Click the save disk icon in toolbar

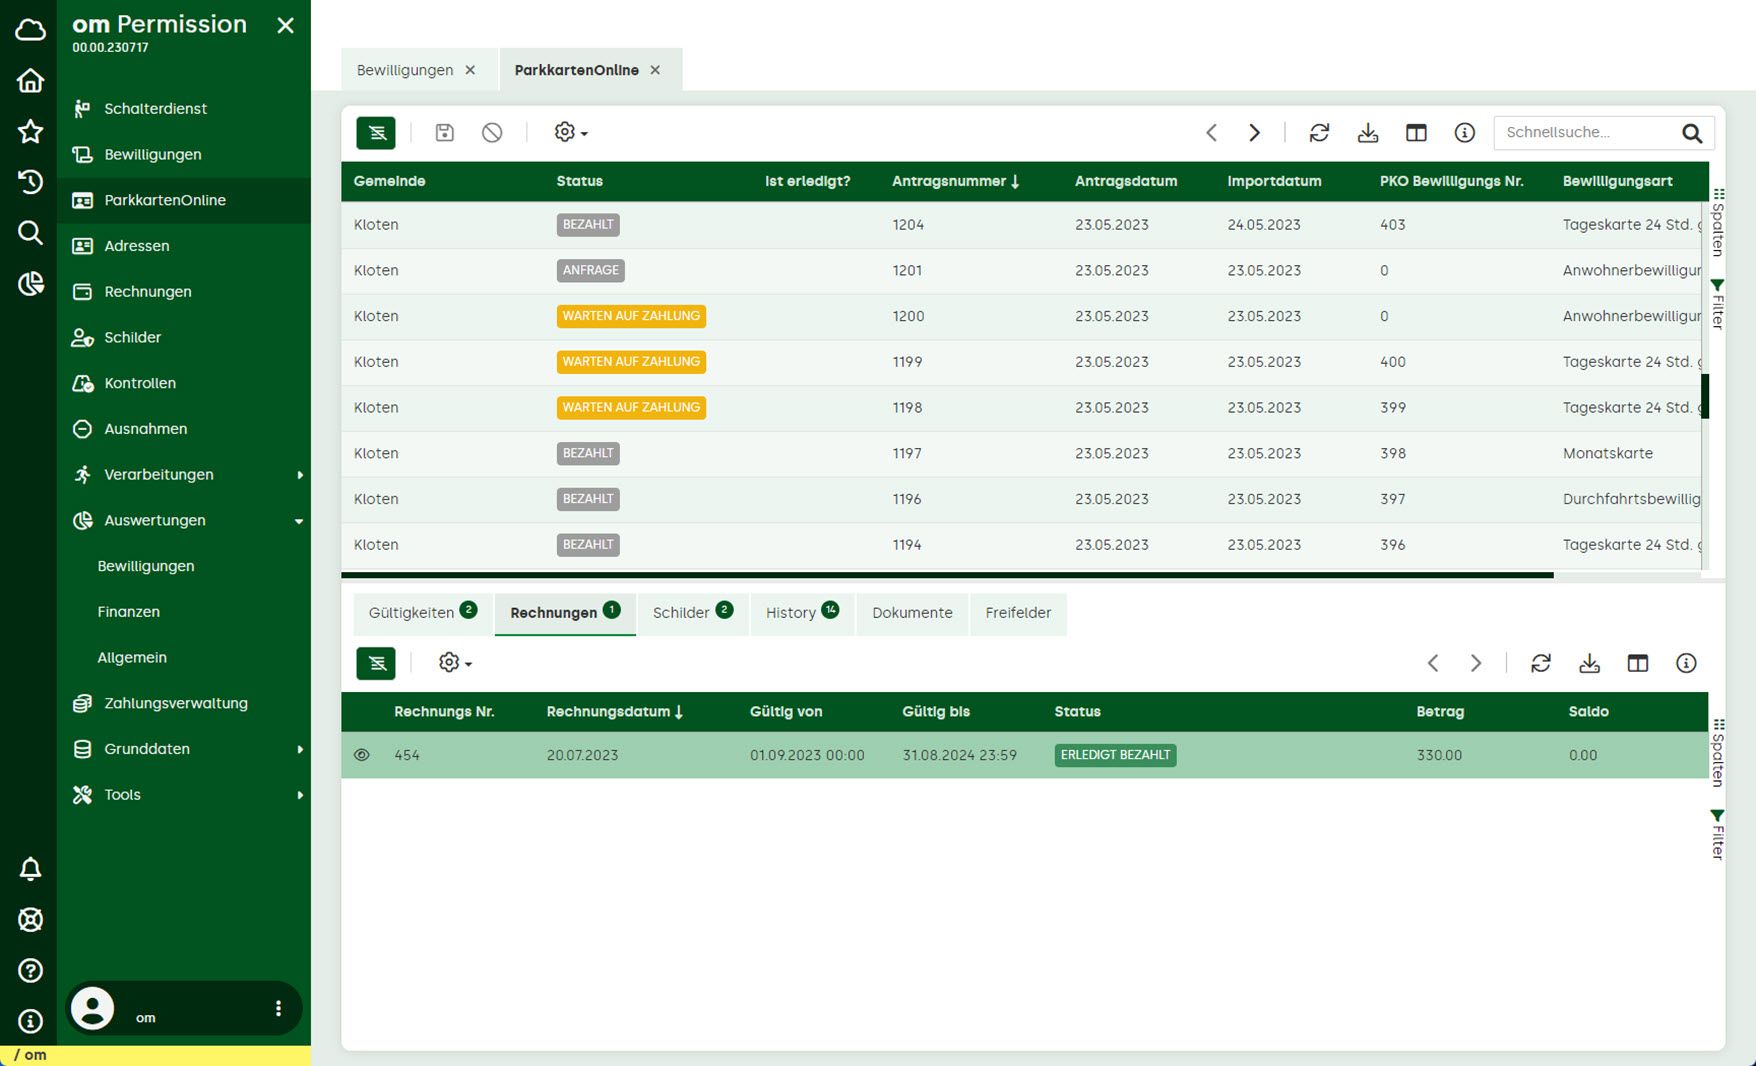click(444, 132)
